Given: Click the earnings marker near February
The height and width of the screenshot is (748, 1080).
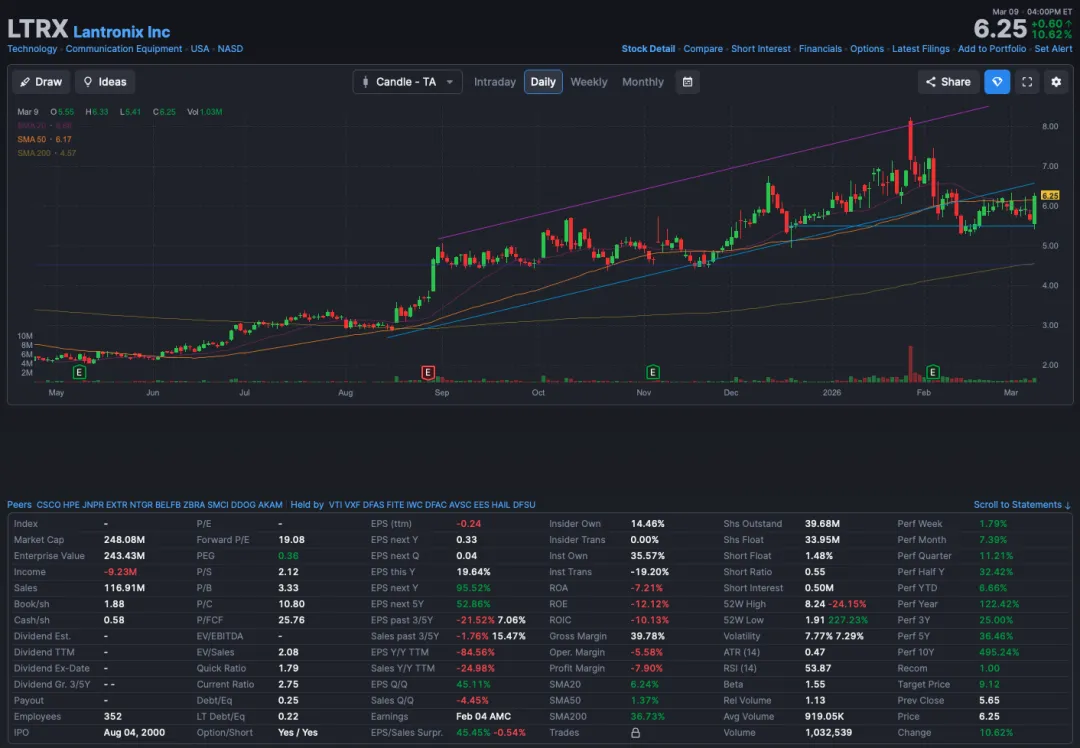Looking at the screenshot, I should 933,373.
